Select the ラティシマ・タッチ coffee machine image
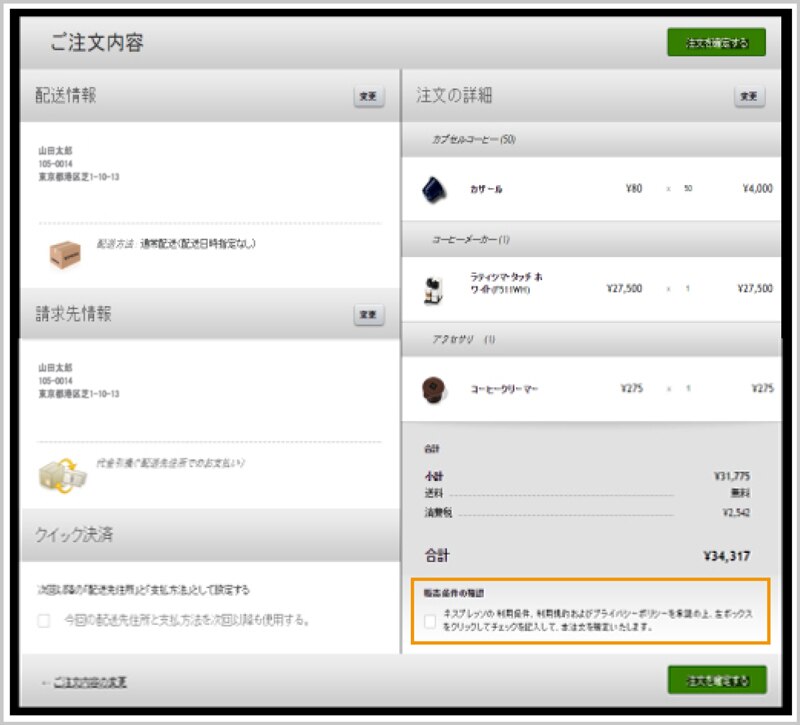The width and height of the screenshot is (800, 725). coord(433,289)
